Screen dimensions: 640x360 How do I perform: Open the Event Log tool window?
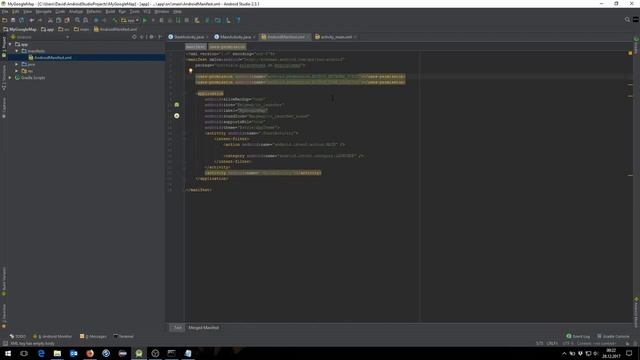point(578,336)
